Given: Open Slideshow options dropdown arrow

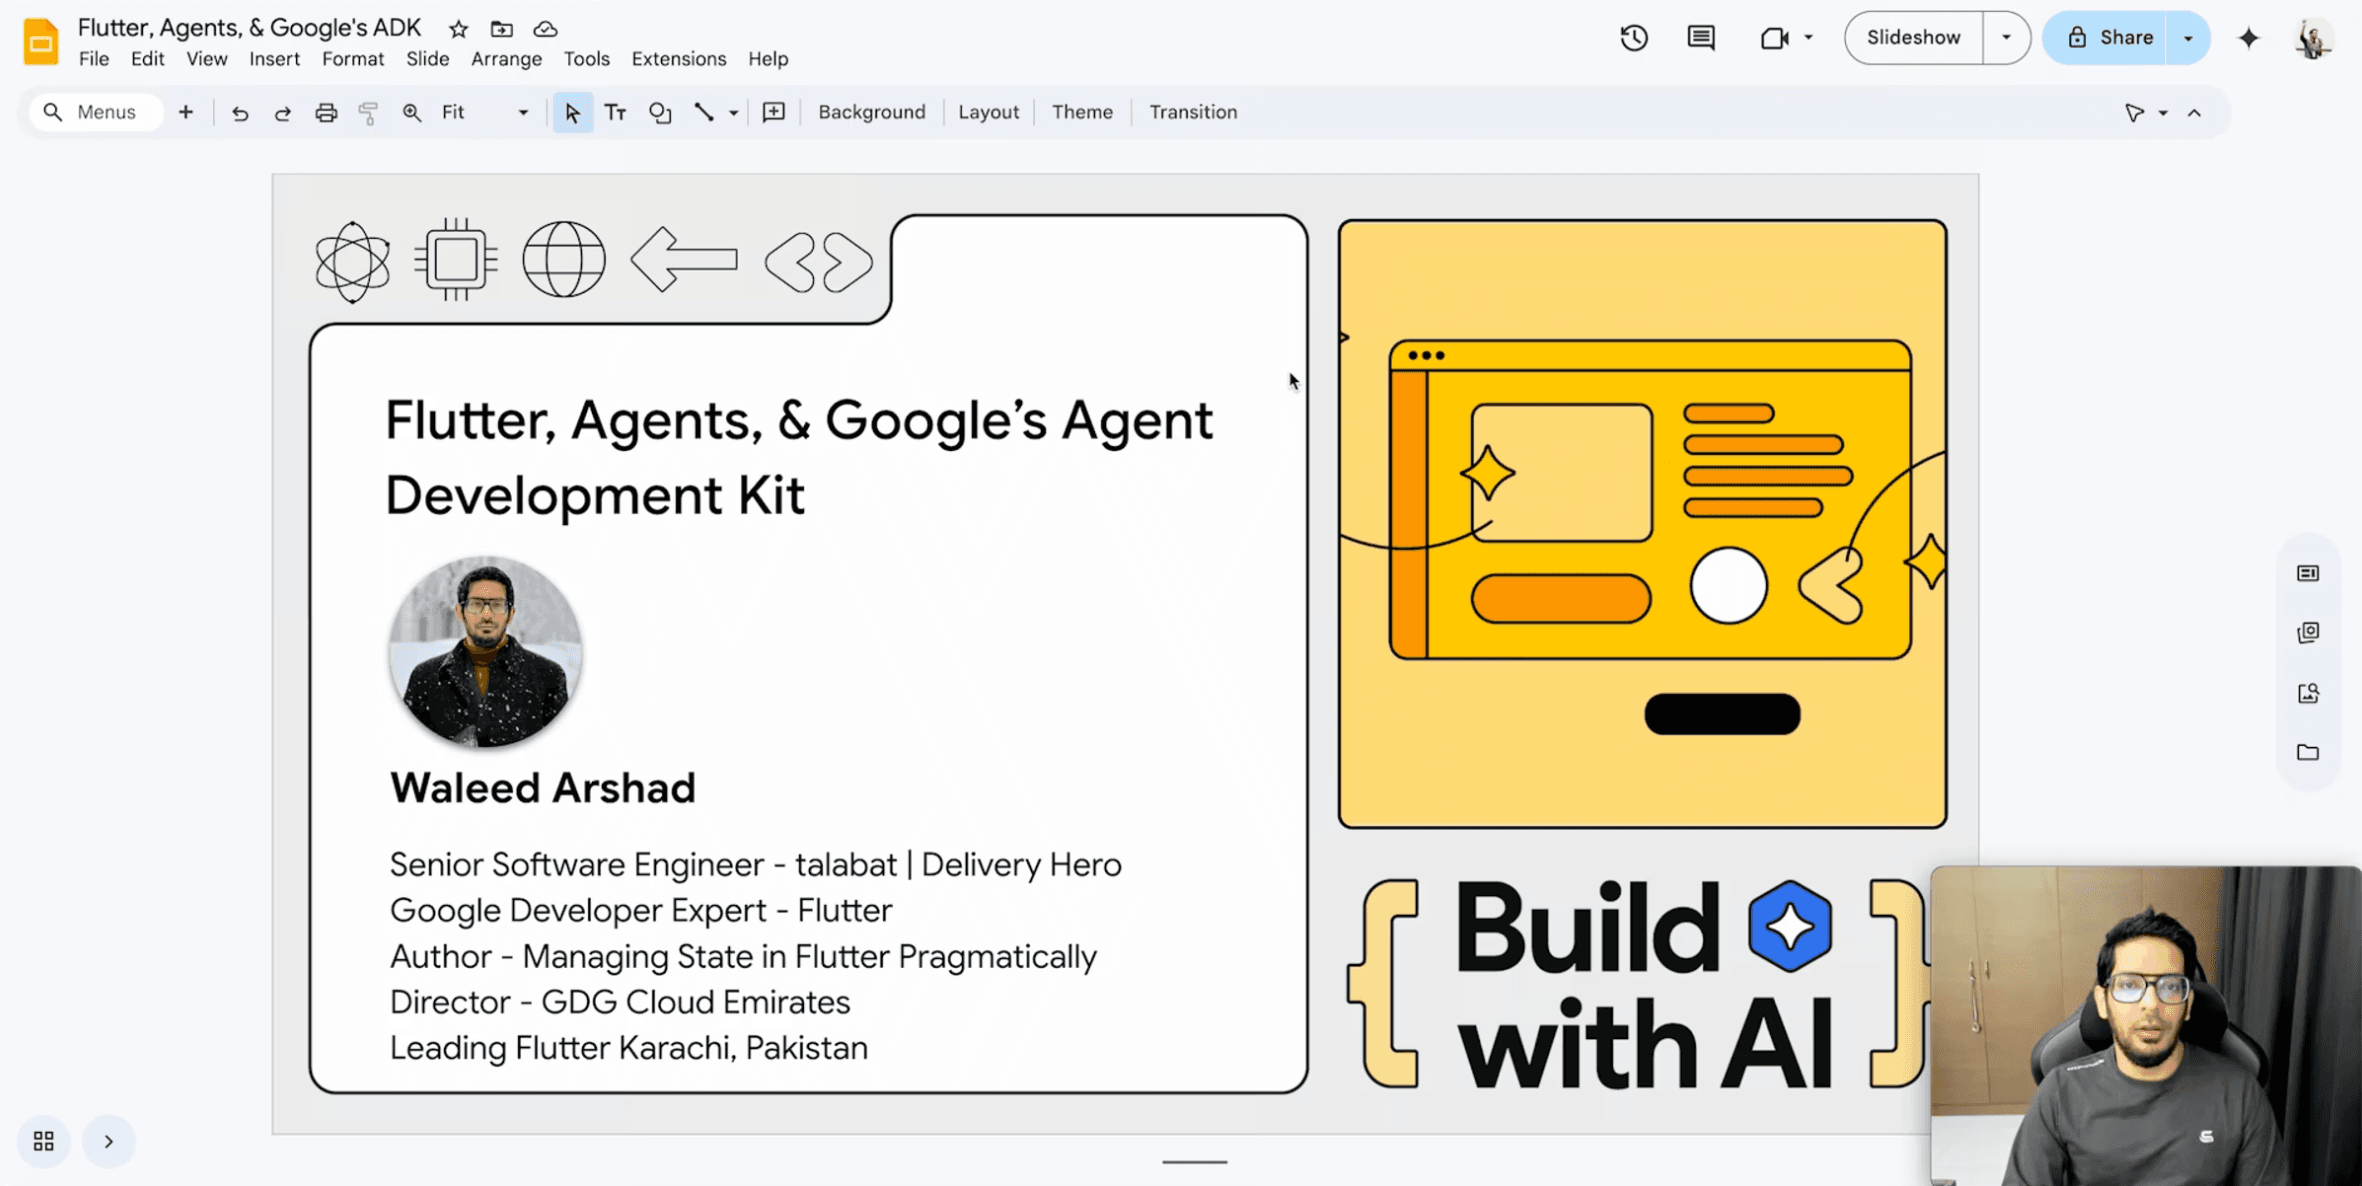Looking at the screenshot, I should pos(2006,38).
